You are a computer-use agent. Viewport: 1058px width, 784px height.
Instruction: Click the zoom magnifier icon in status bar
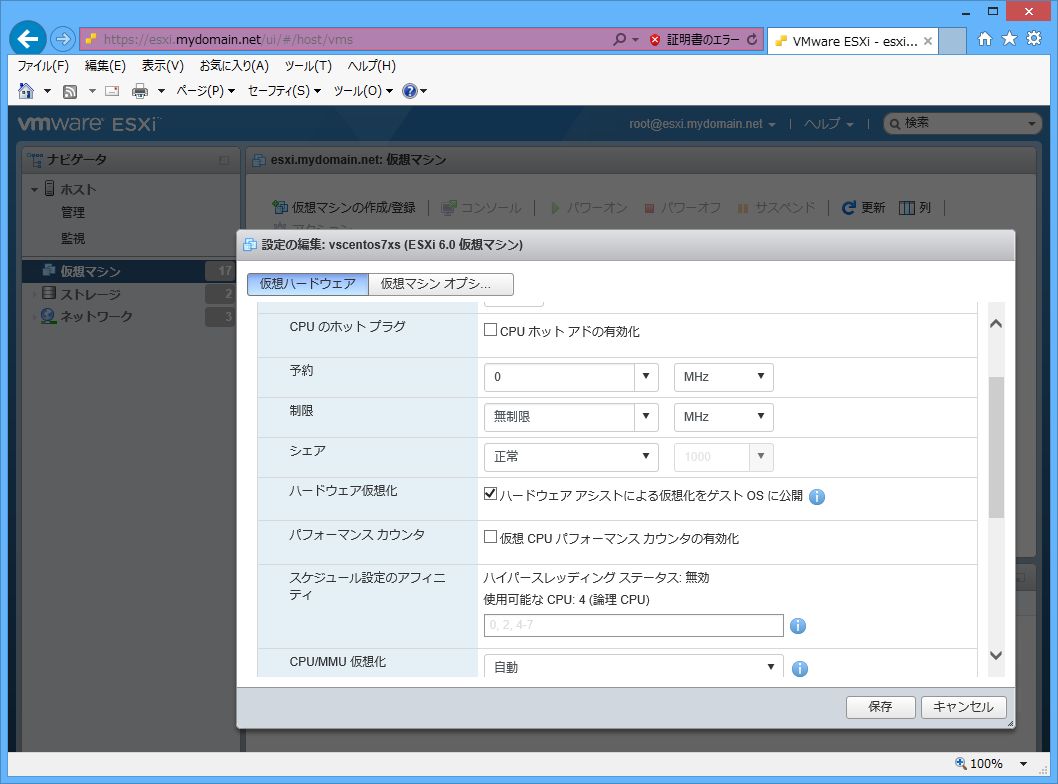coord(961,763)
